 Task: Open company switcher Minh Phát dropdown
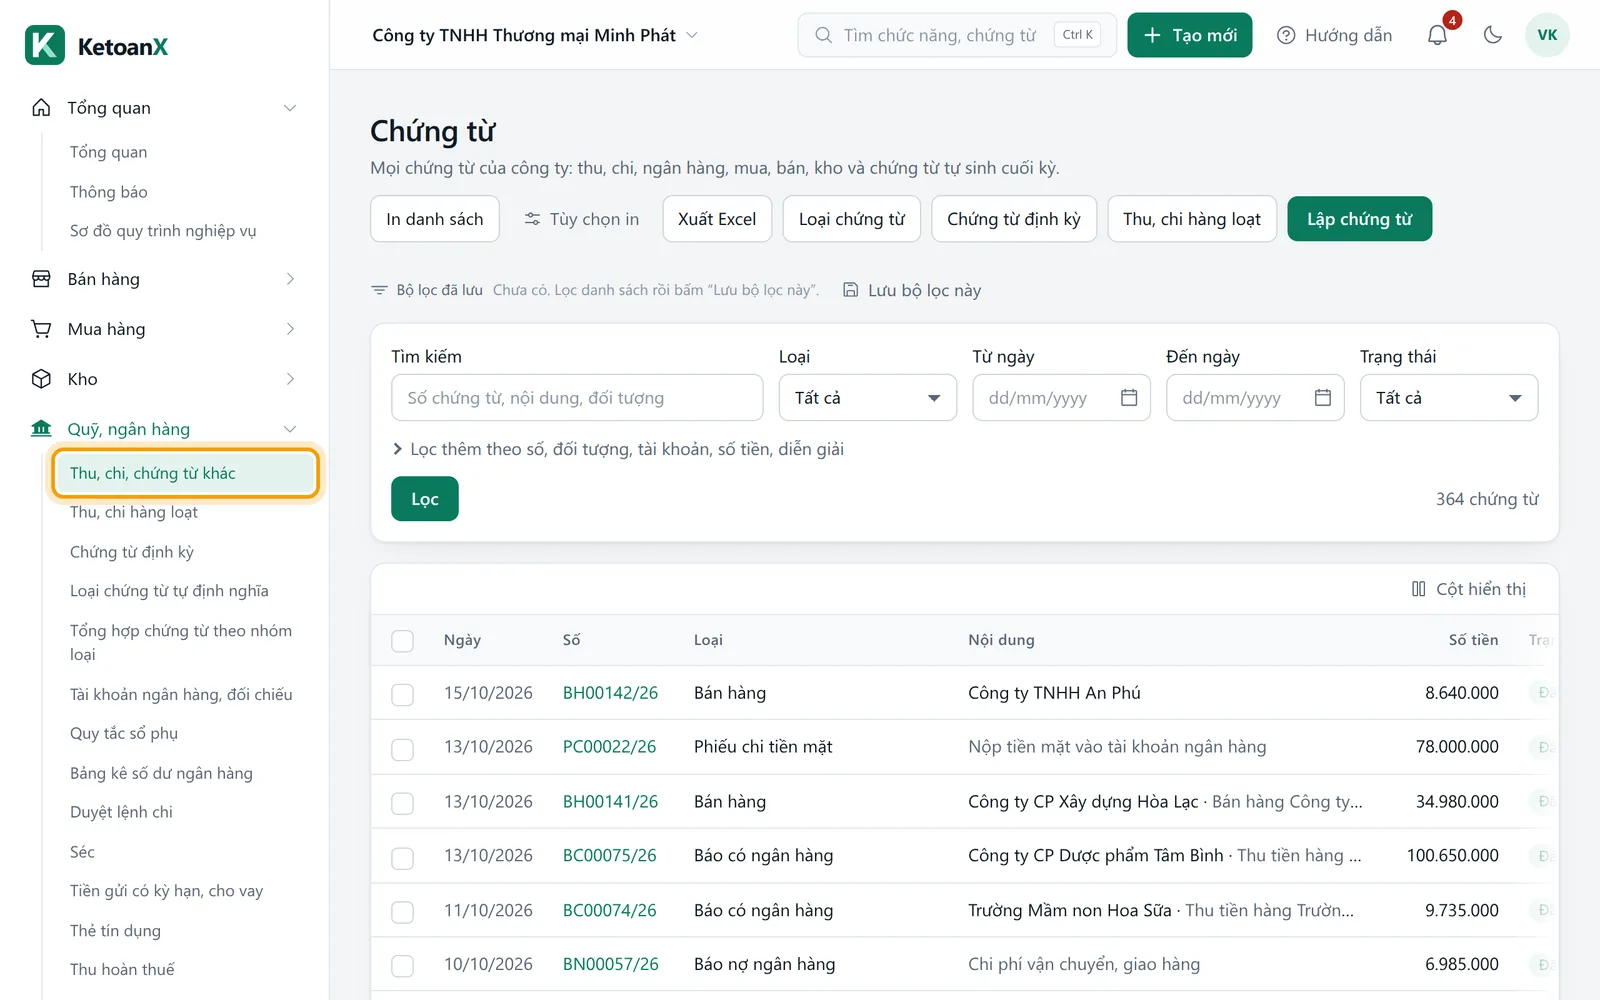(x=535, y=35)
